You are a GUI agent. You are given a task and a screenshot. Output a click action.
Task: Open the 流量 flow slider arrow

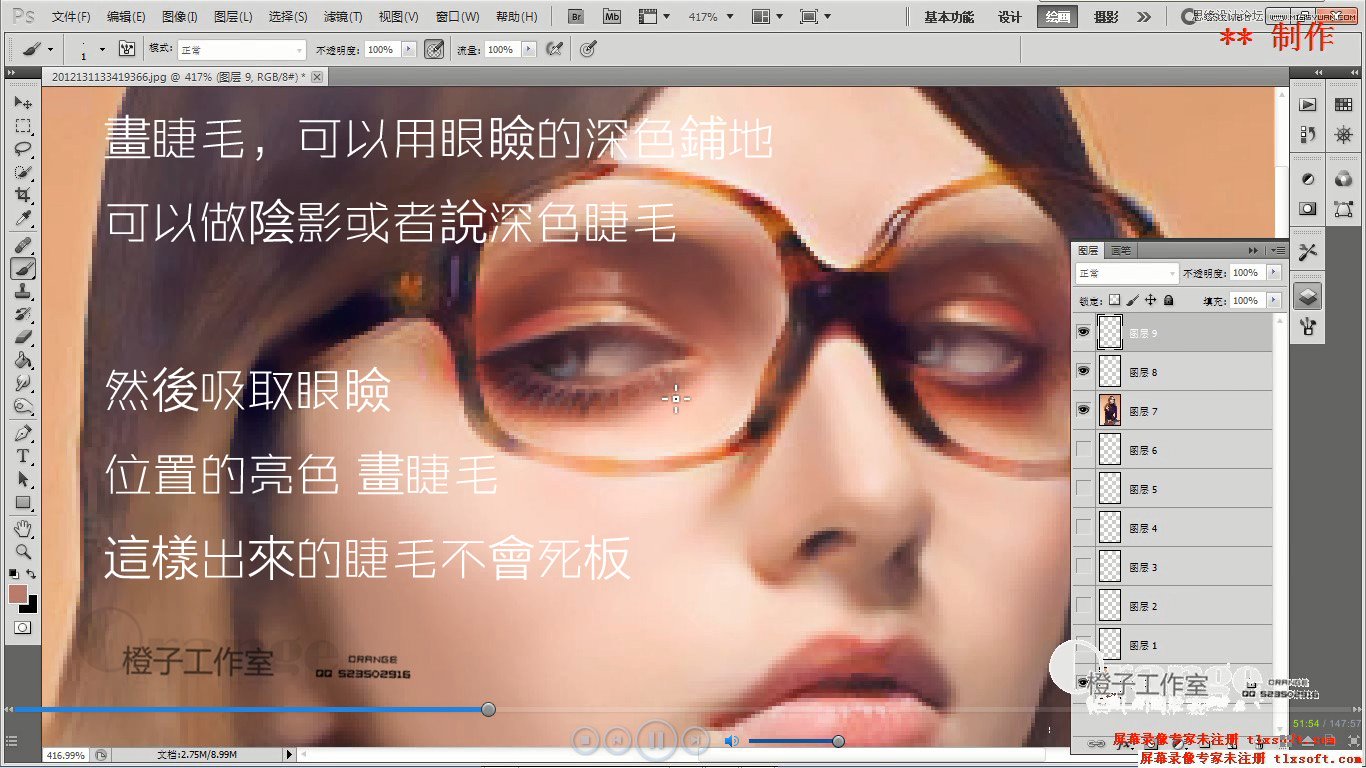(528, 50)
